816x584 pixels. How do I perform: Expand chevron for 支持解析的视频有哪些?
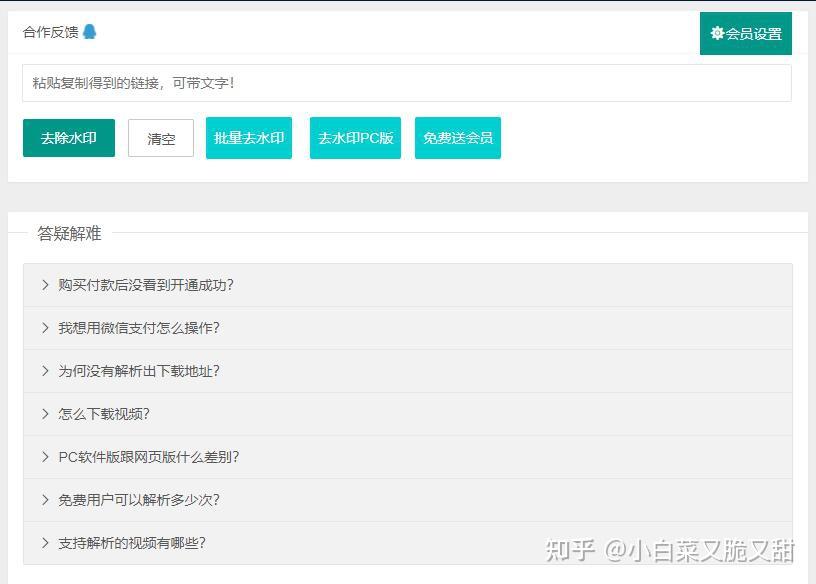pyautogui.click(x=45, y=543)
